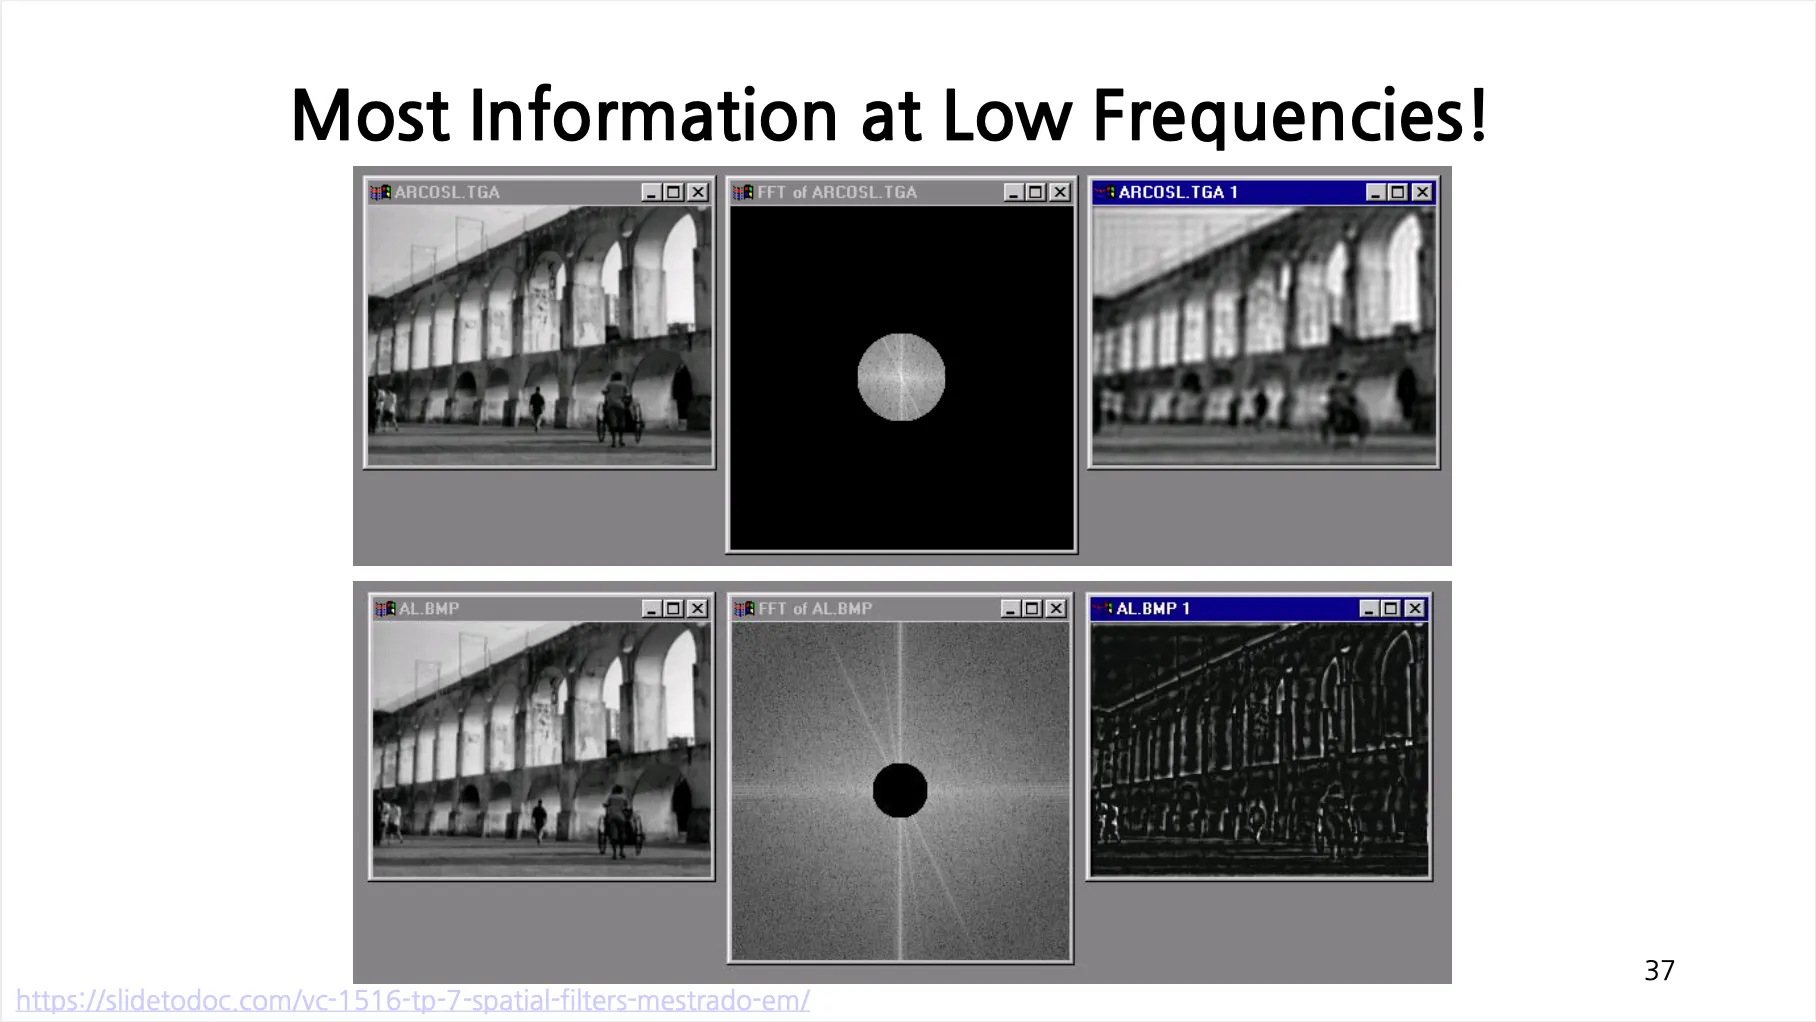Screen dimensions: 1816x1022
Task: Minimize the FFT of AL.BMP window
Action: point(1011,608)
